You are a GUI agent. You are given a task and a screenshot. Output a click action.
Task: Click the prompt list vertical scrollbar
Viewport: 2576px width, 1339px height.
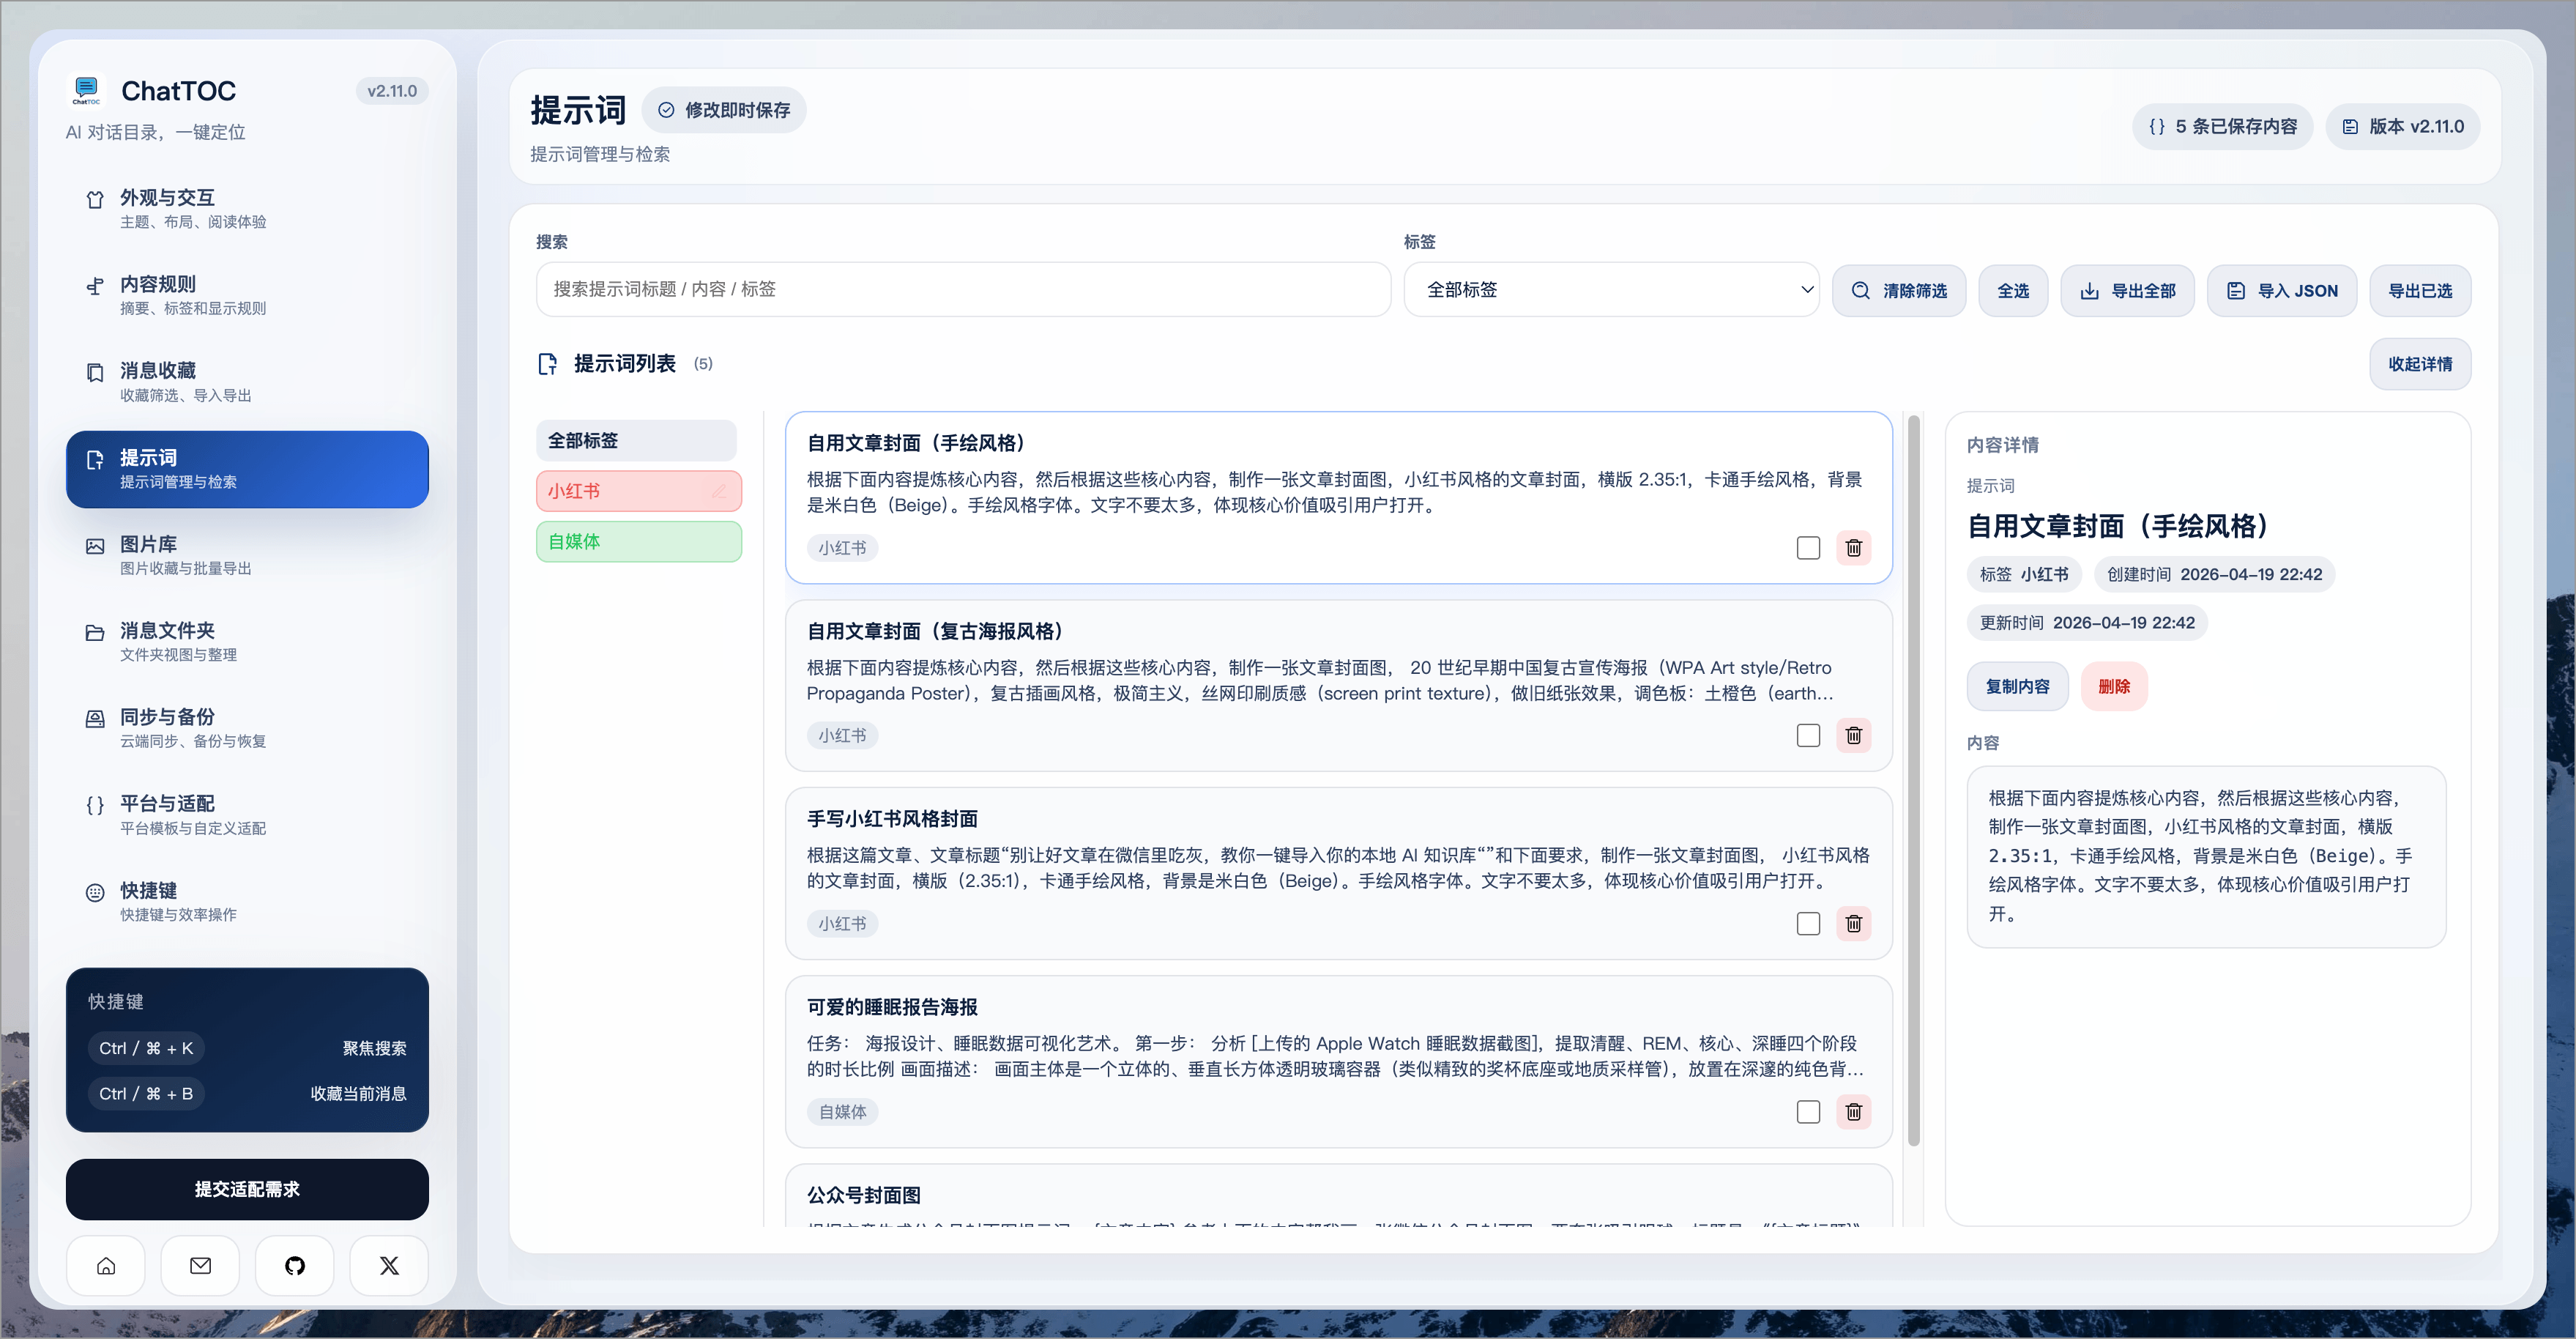[1914, 780]
